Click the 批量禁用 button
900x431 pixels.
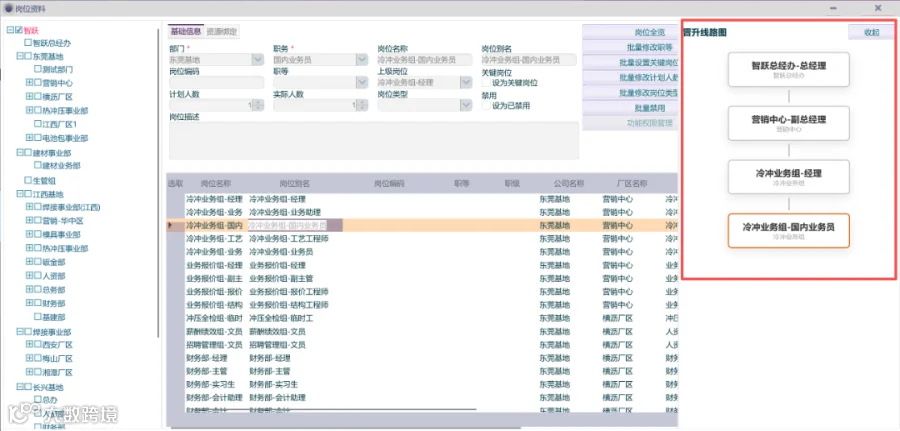coord(630,108)
